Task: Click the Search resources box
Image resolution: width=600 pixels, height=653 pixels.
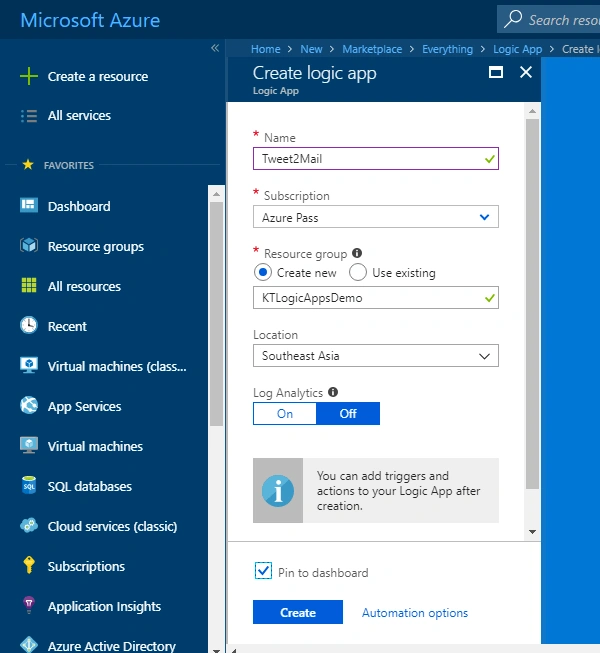Action: [548, 19]
